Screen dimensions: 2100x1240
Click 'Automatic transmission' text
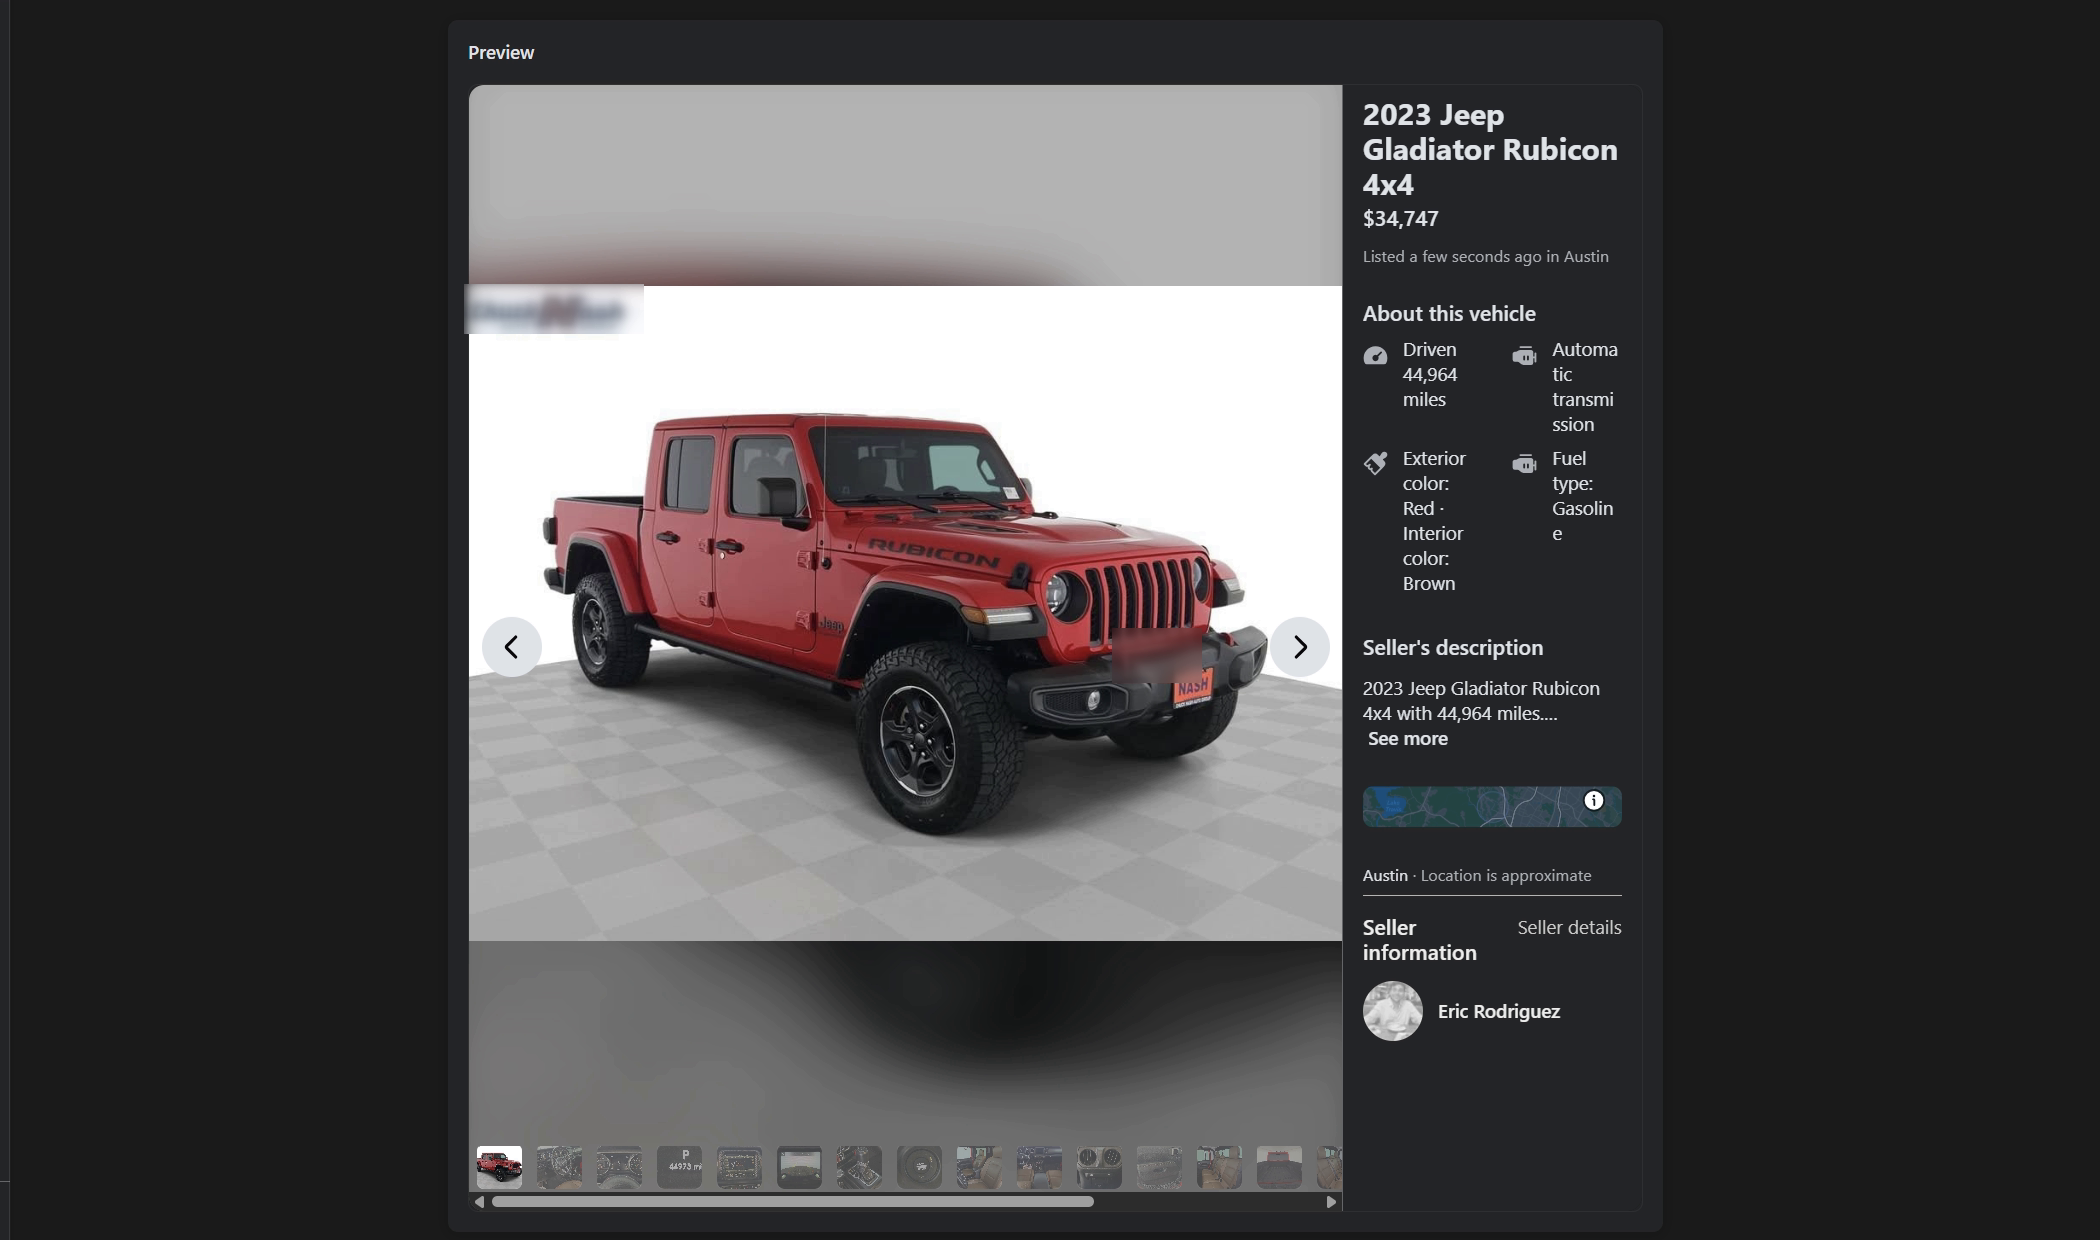coord(1584,387)
